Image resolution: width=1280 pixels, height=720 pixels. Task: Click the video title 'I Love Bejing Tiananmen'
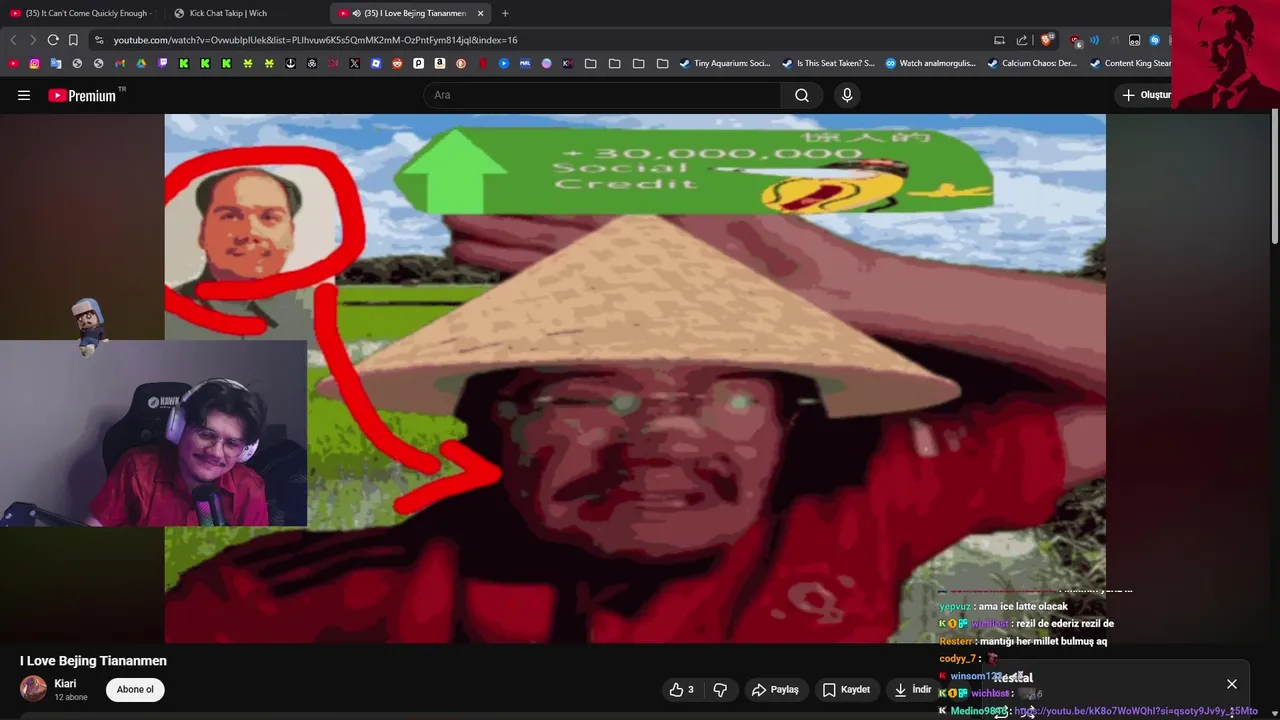coord(93,661)
